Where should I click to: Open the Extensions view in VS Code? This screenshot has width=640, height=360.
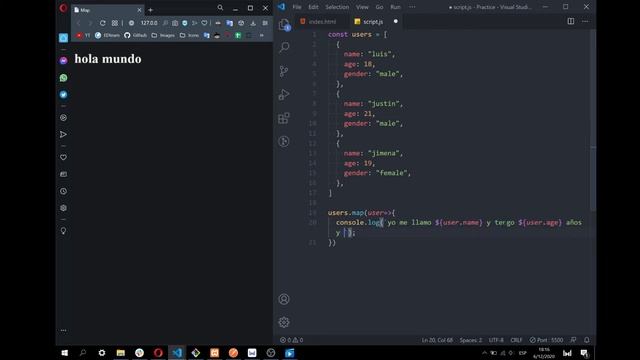click(284, 118)
